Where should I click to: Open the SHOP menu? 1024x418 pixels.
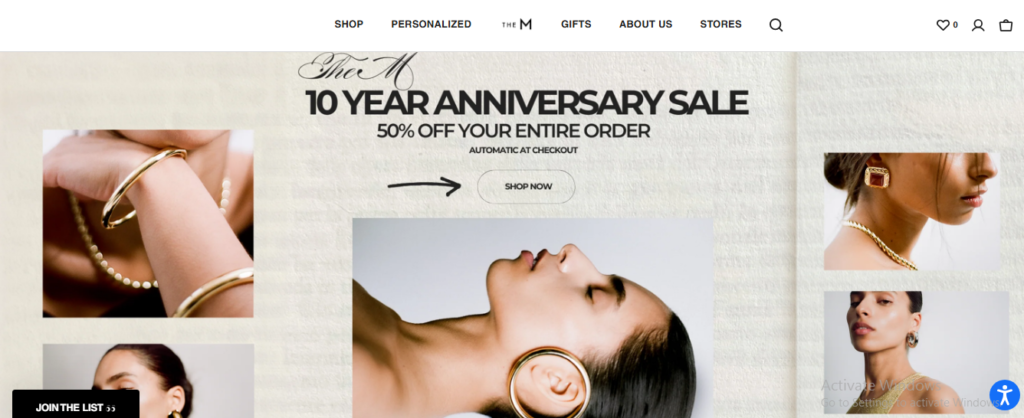tap(349, 24)
